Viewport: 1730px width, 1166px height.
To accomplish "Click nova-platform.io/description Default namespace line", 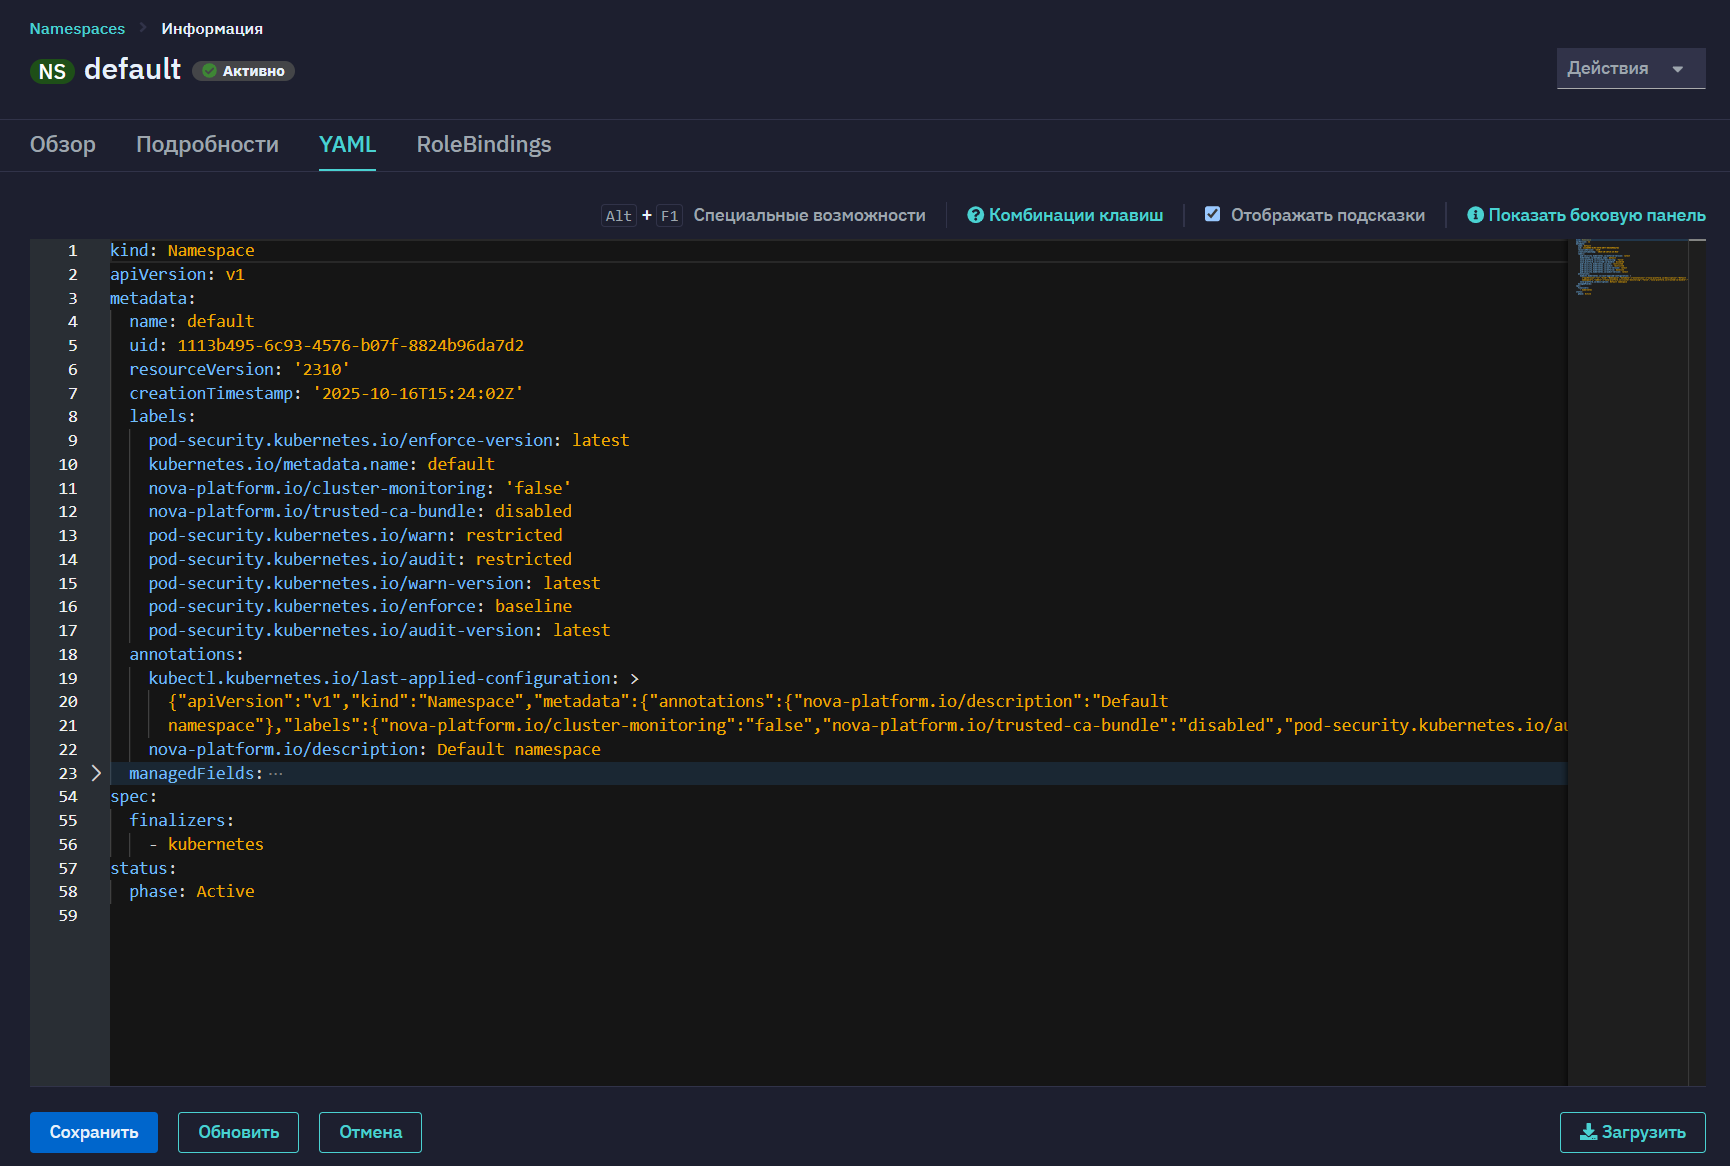I will click(375, 749).
